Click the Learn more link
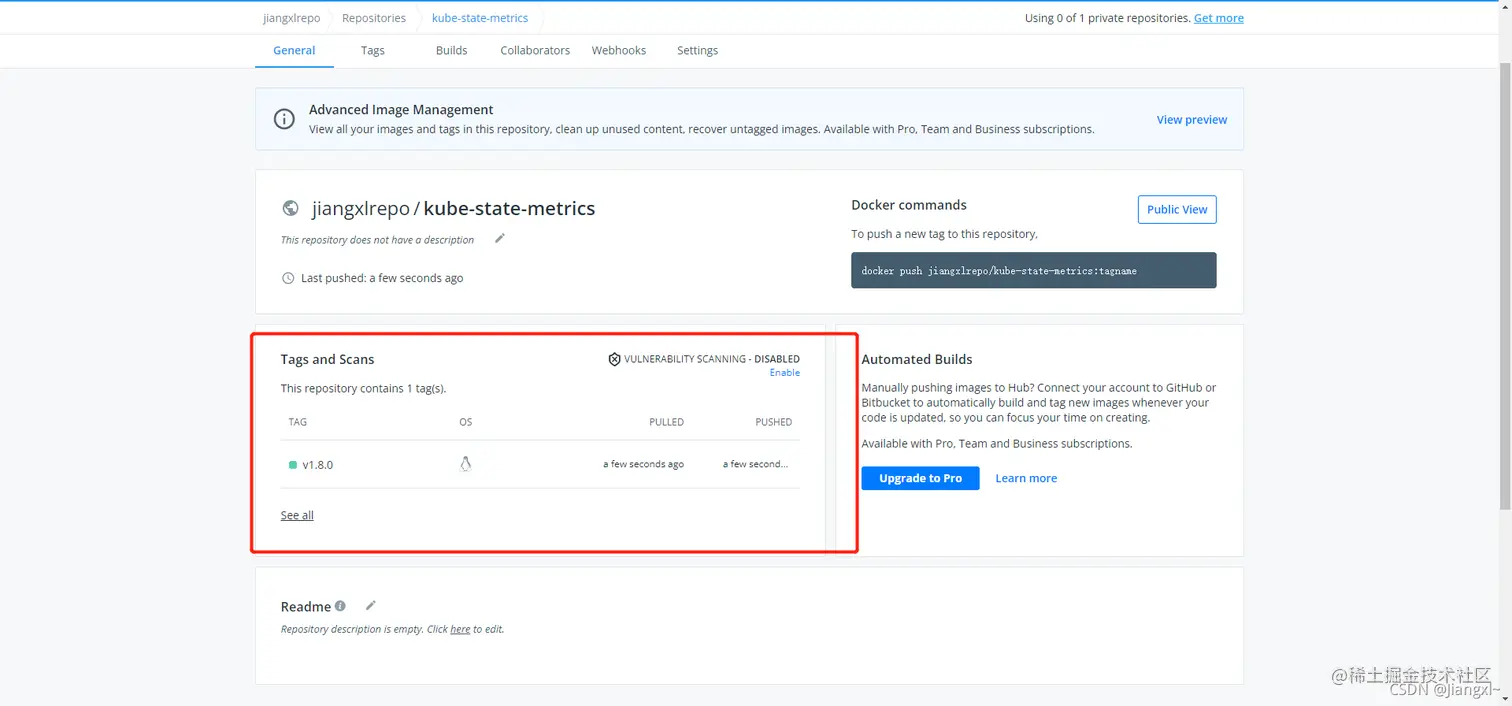This screenshot has height=706, width=1512. [1026, 478]
